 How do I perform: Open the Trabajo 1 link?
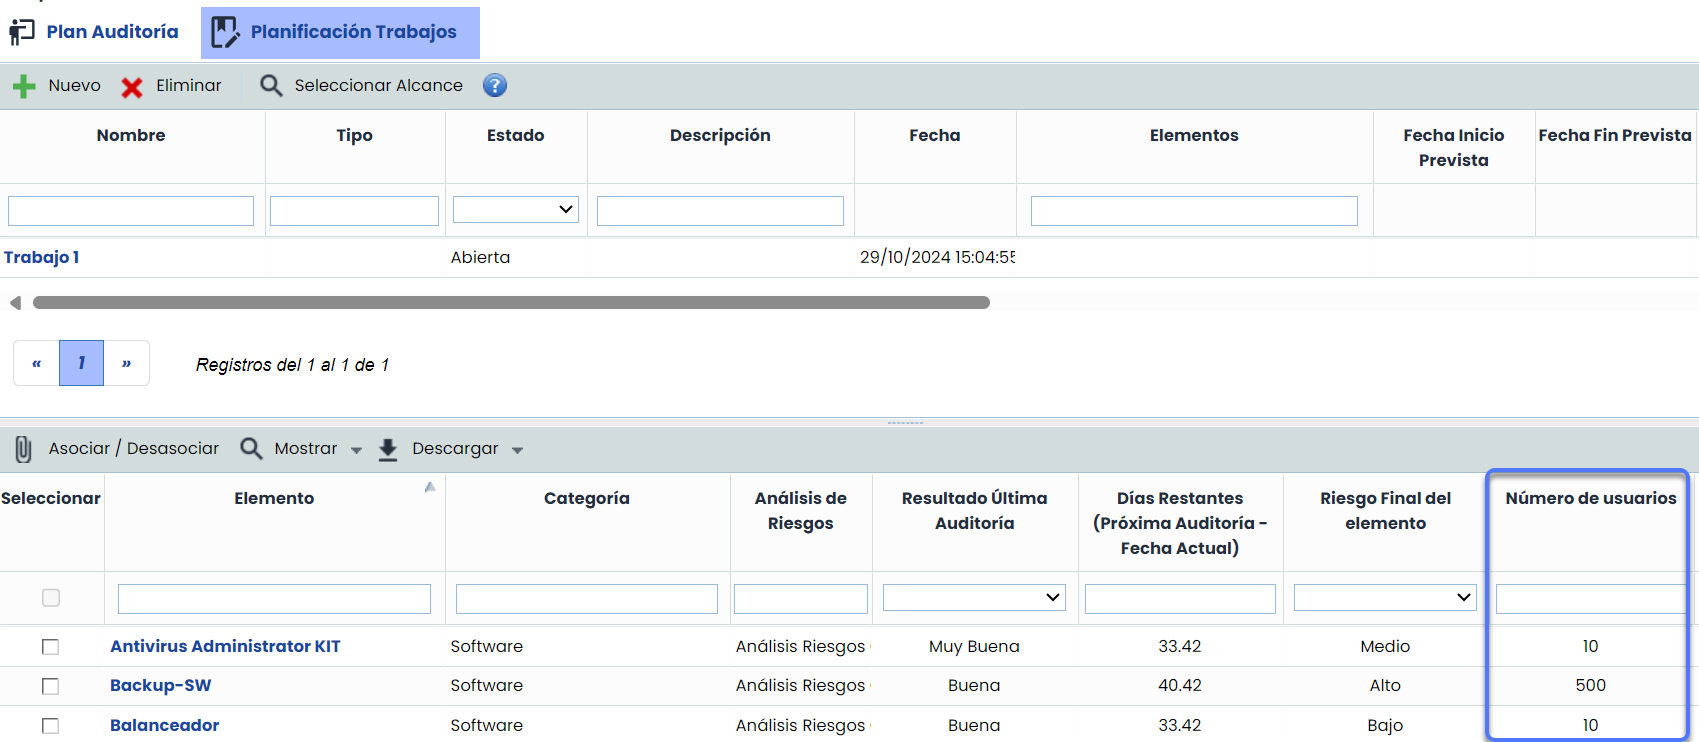click(42, 258)
